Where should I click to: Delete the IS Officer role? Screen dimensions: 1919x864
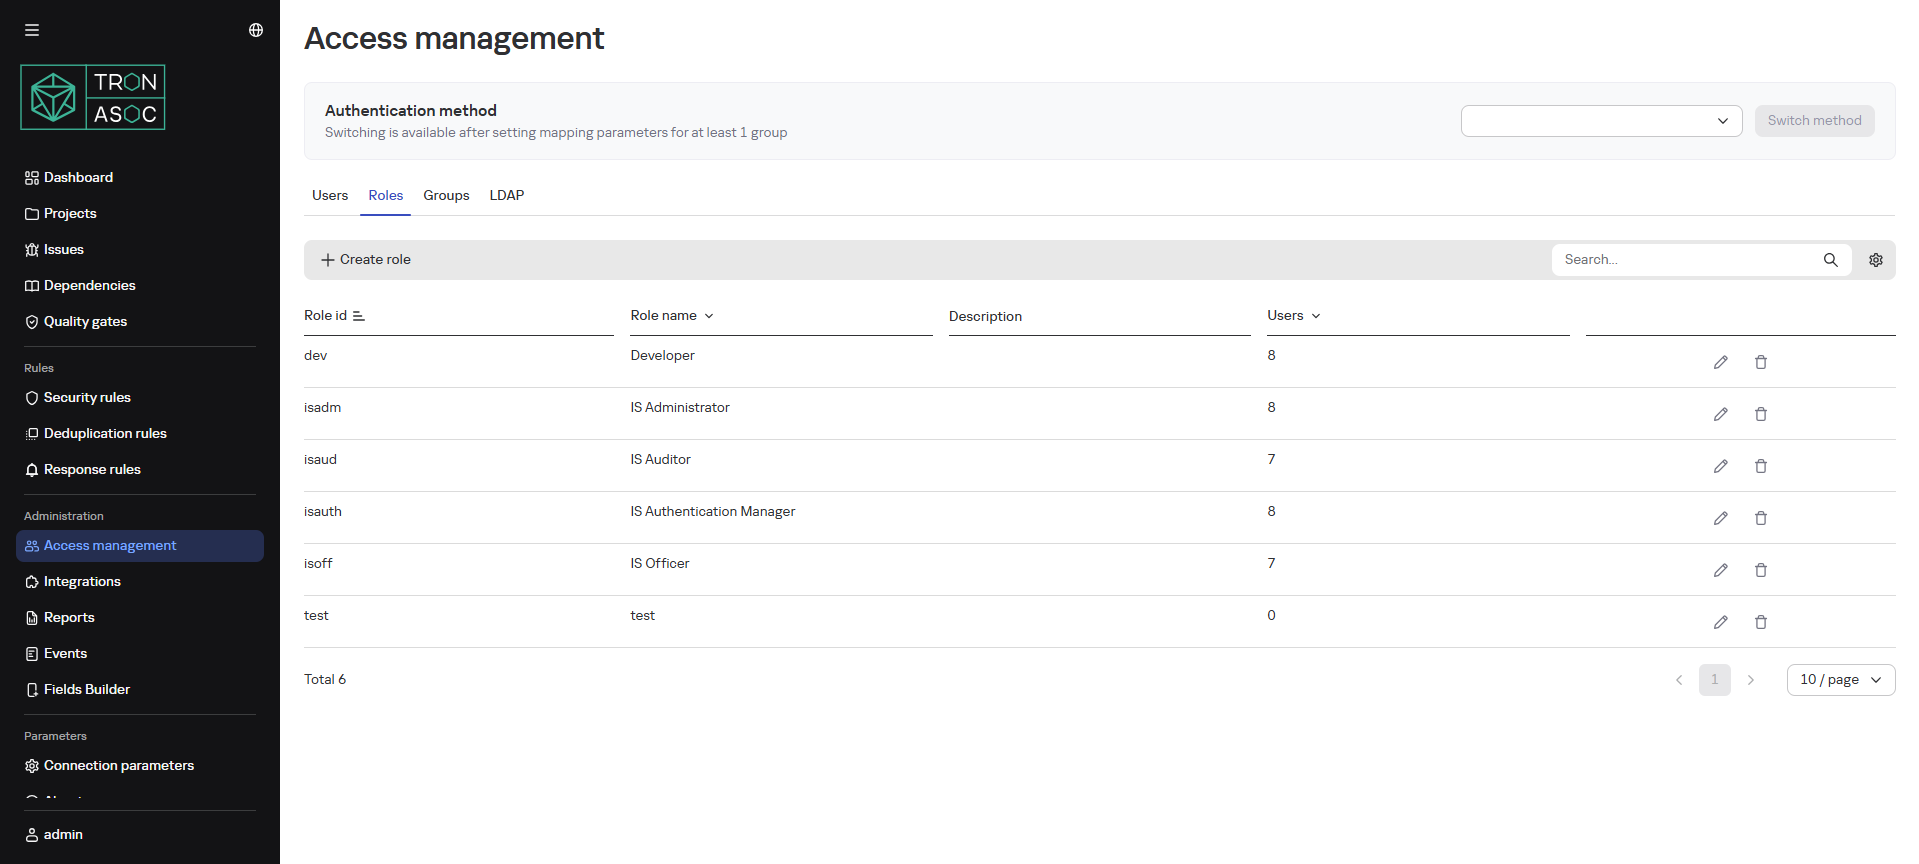(x=1760, y=570)
